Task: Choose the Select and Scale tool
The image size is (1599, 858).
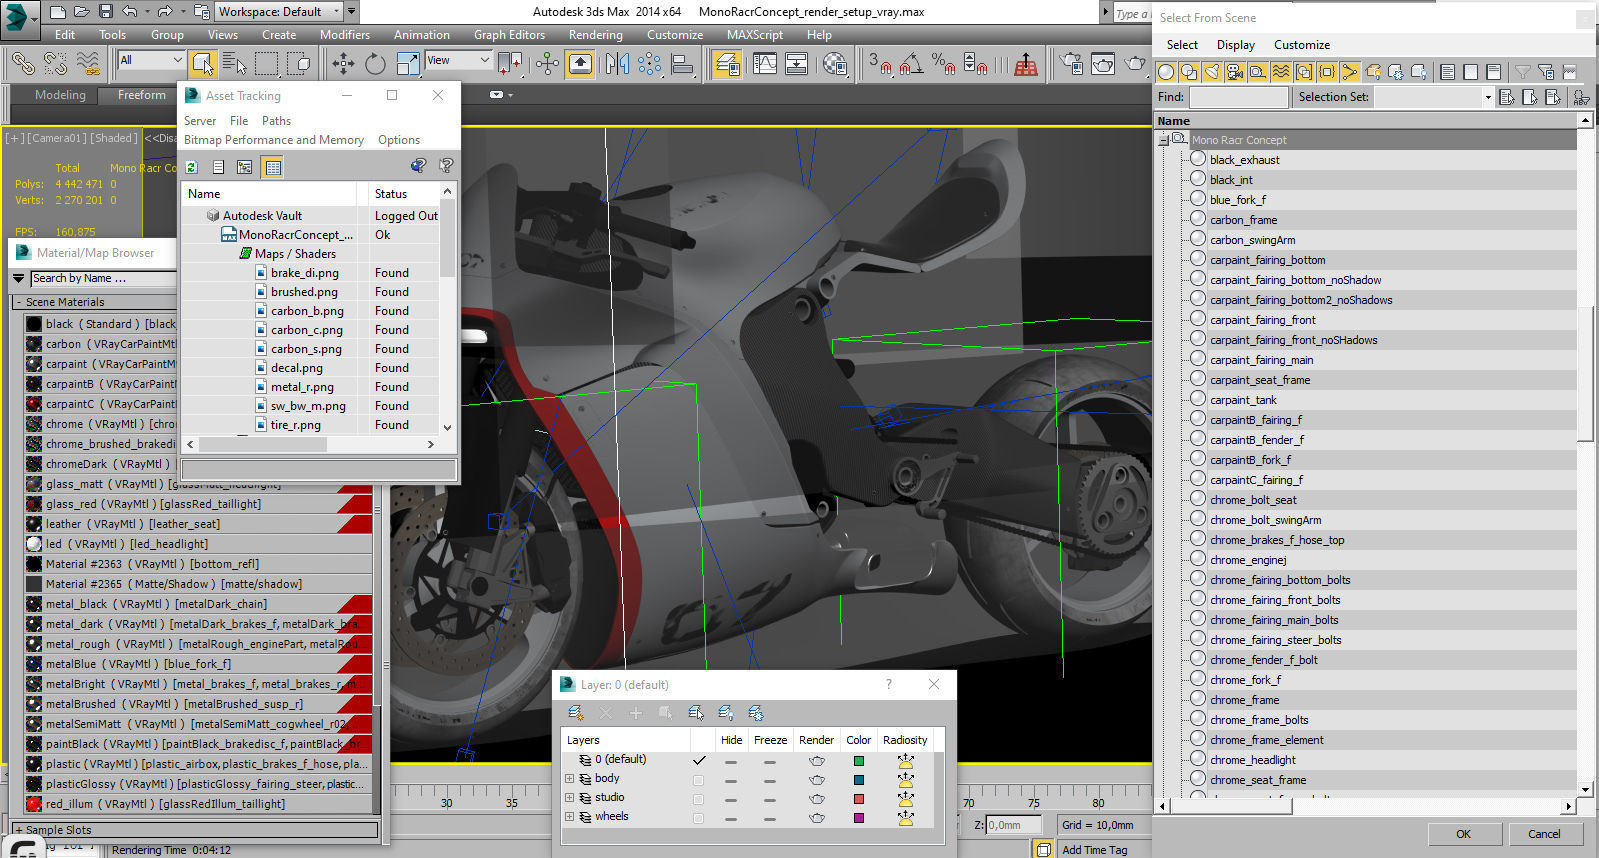Action: [408, 64]
